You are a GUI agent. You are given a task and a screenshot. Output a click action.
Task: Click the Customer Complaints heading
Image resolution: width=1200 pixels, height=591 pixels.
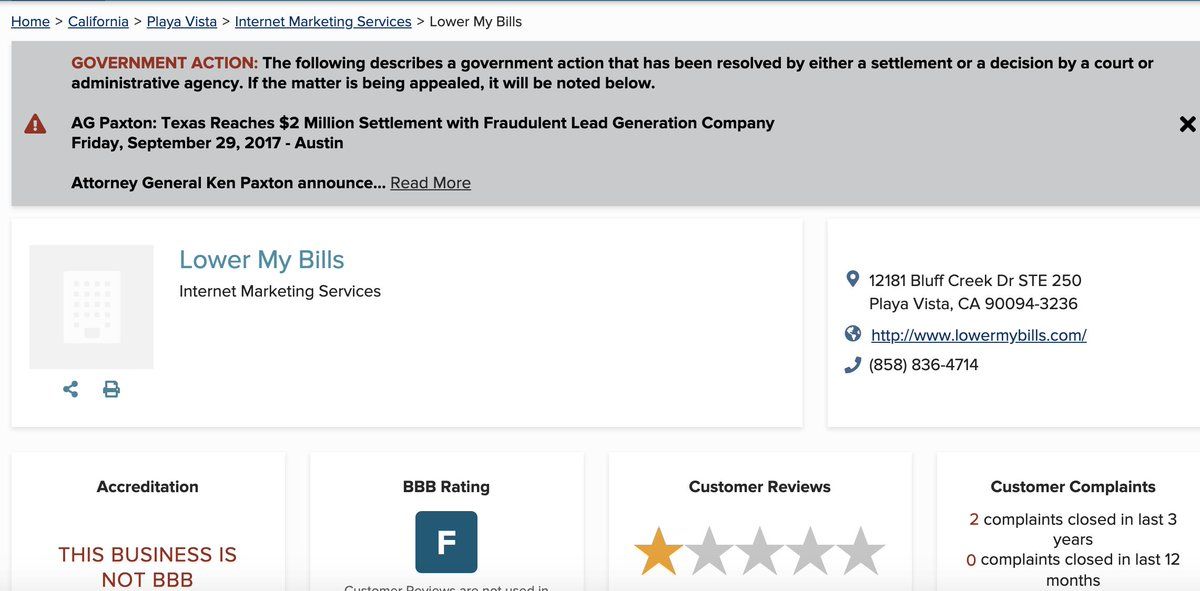[1072, 487]
